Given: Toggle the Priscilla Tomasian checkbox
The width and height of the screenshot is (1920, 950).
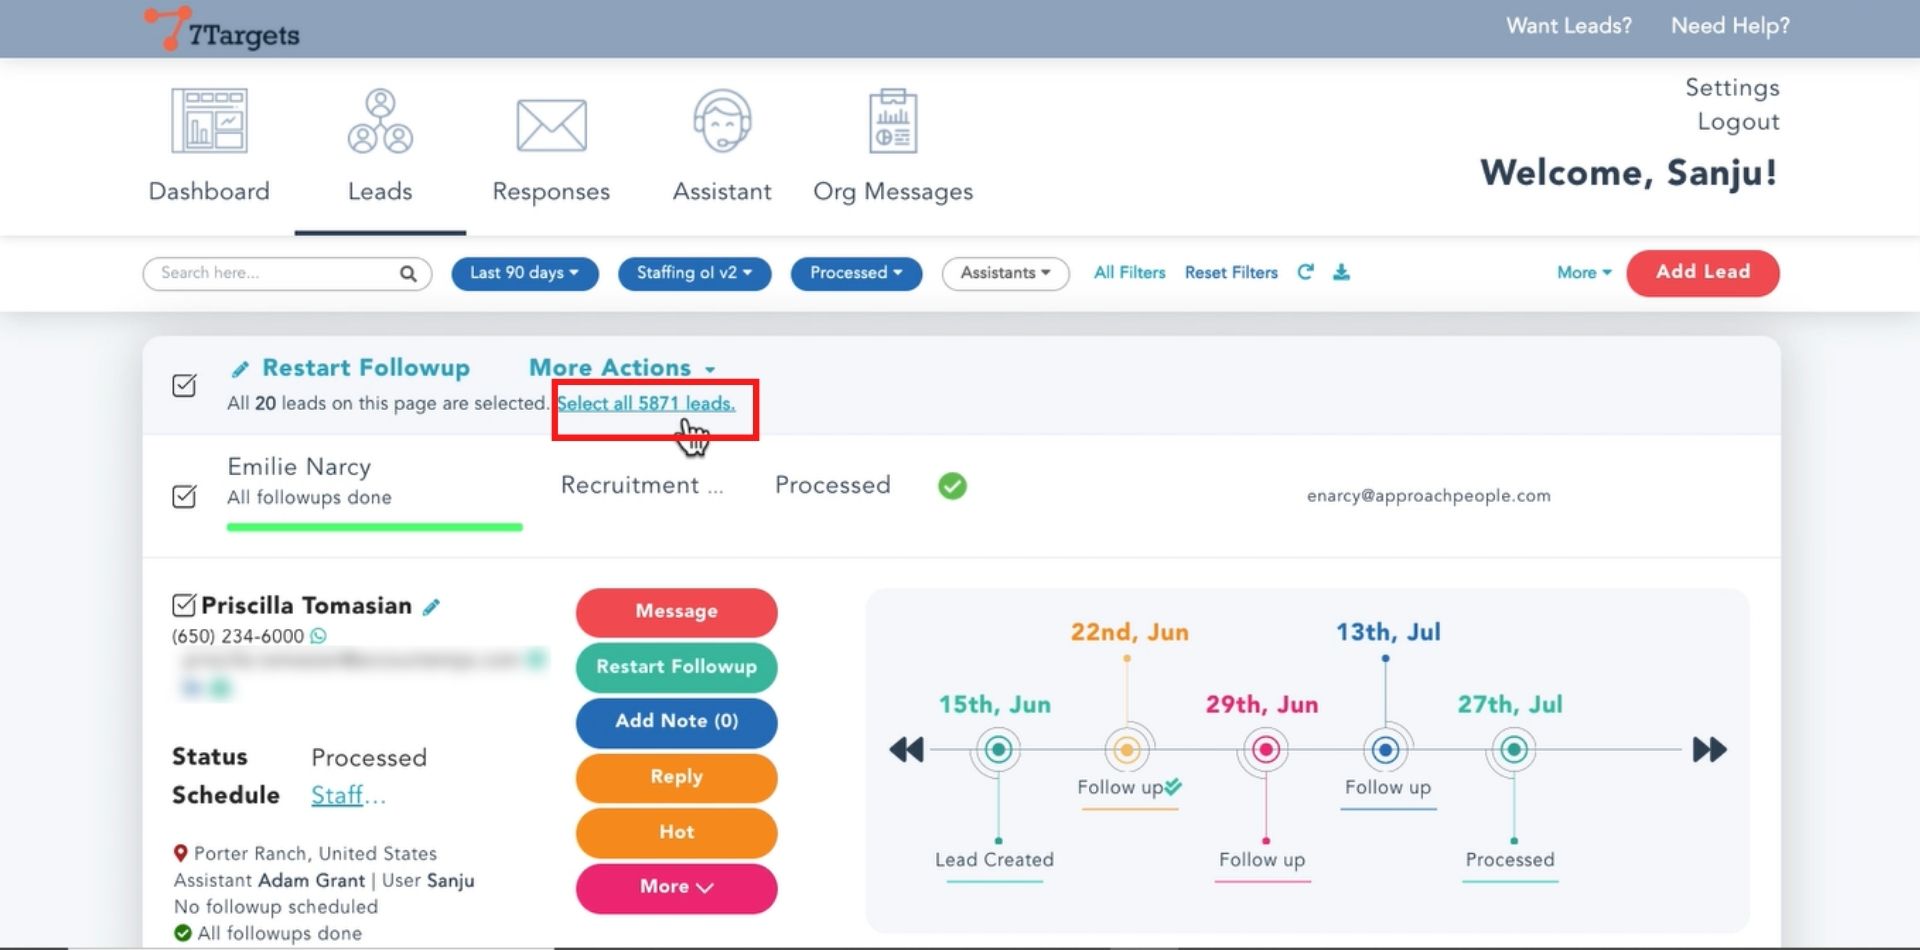Looking at the screenshot, I should tap(184, 605).
